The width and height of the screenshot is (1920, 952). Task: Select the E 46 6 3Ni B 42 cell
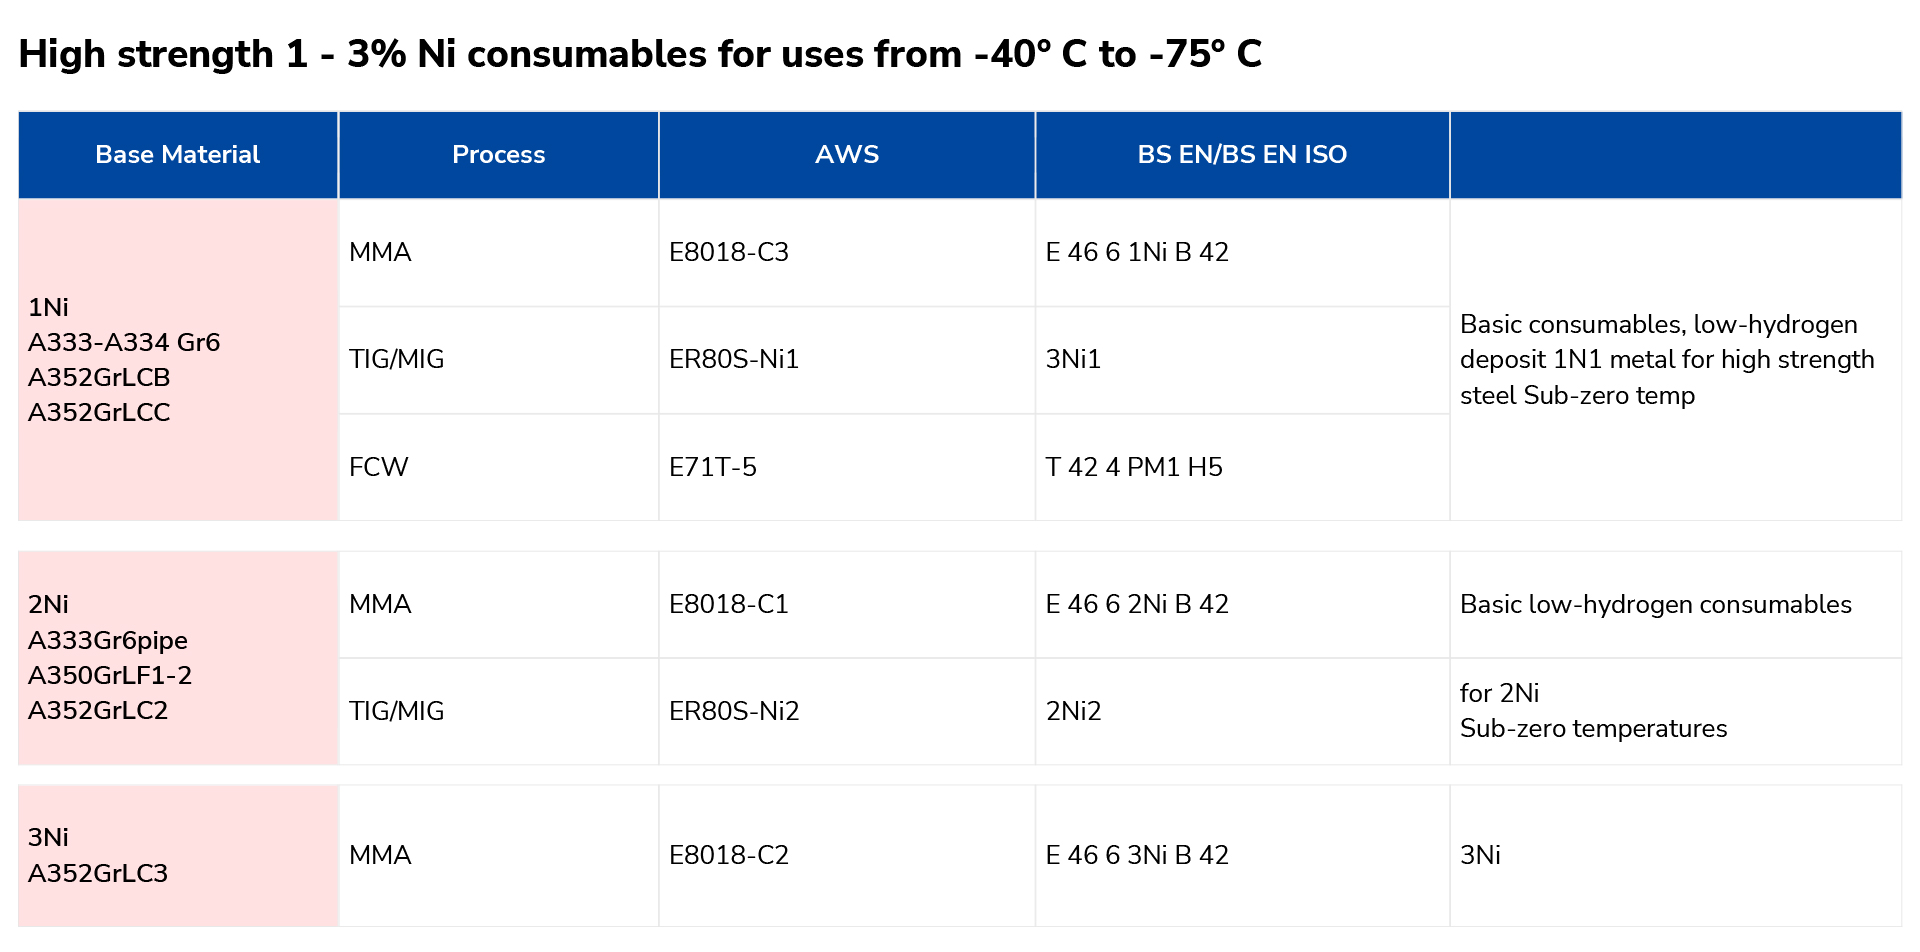1242,856
